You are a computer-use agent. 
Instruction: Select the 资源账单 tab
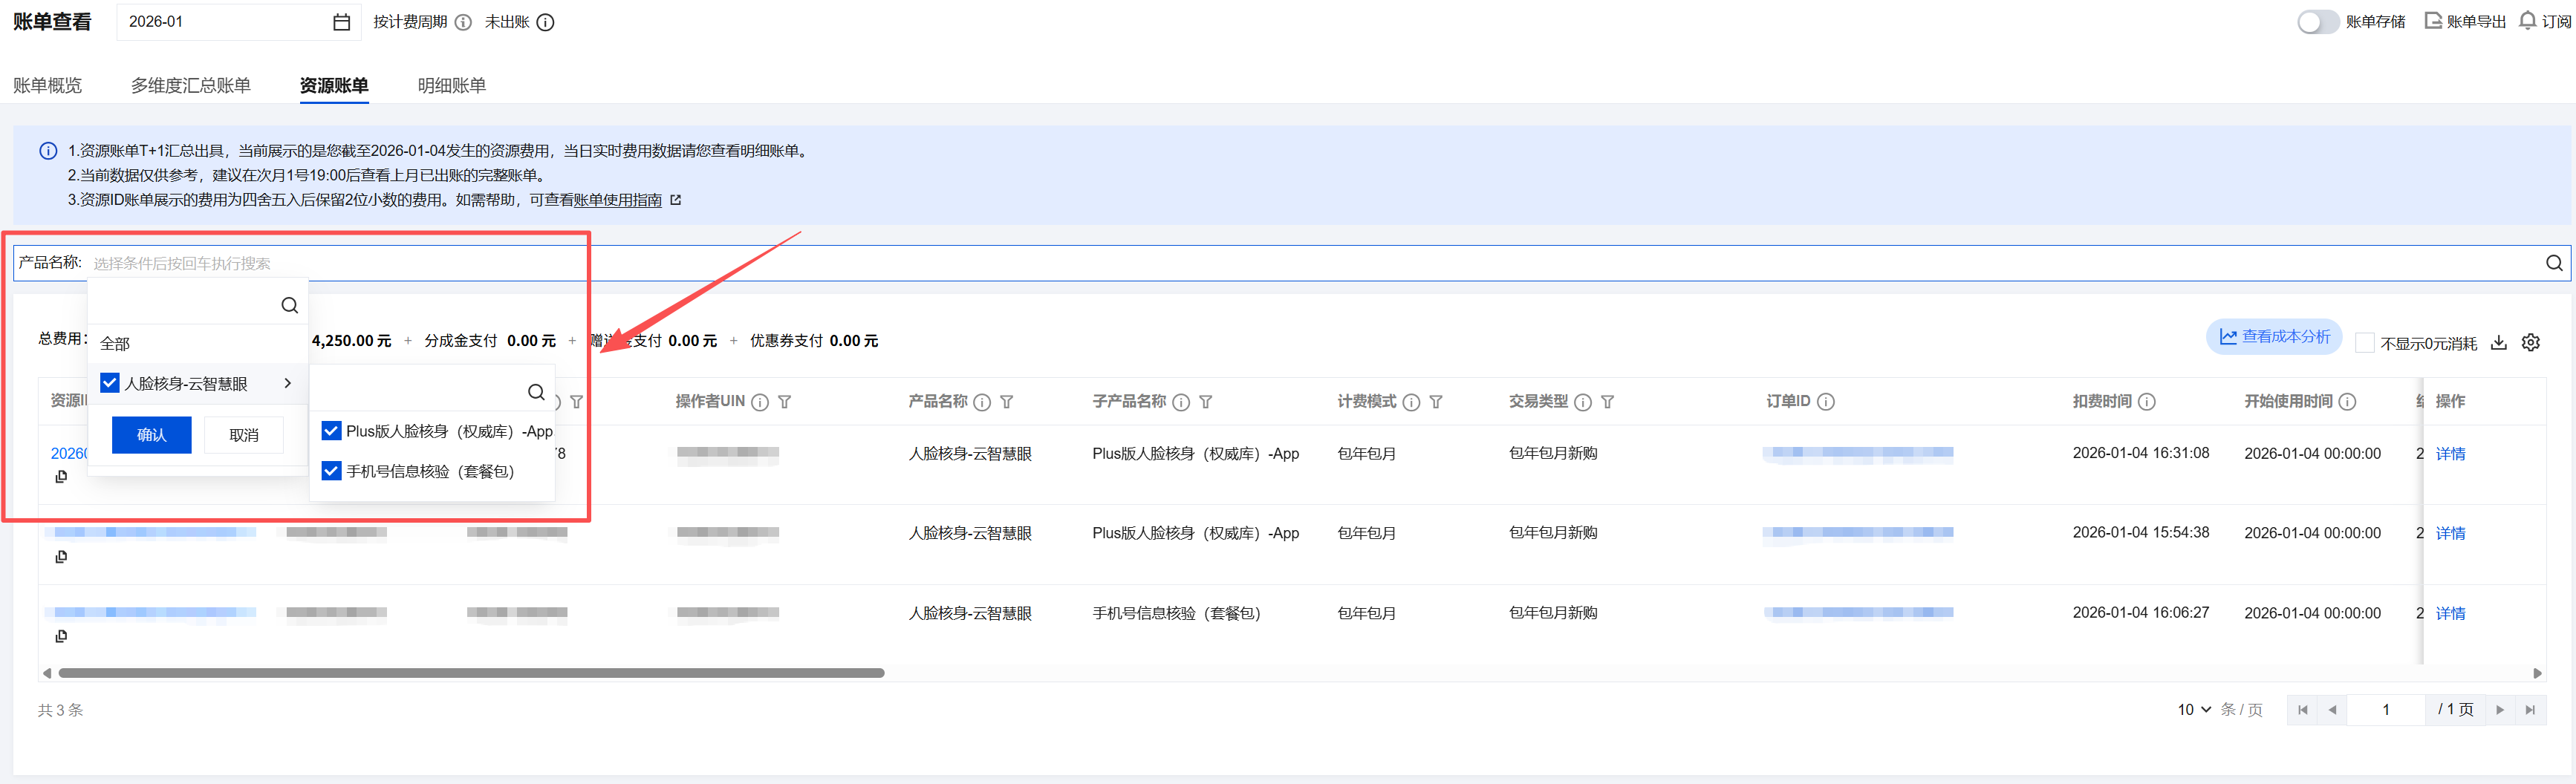pyautogui.click(x=334, y=85)
